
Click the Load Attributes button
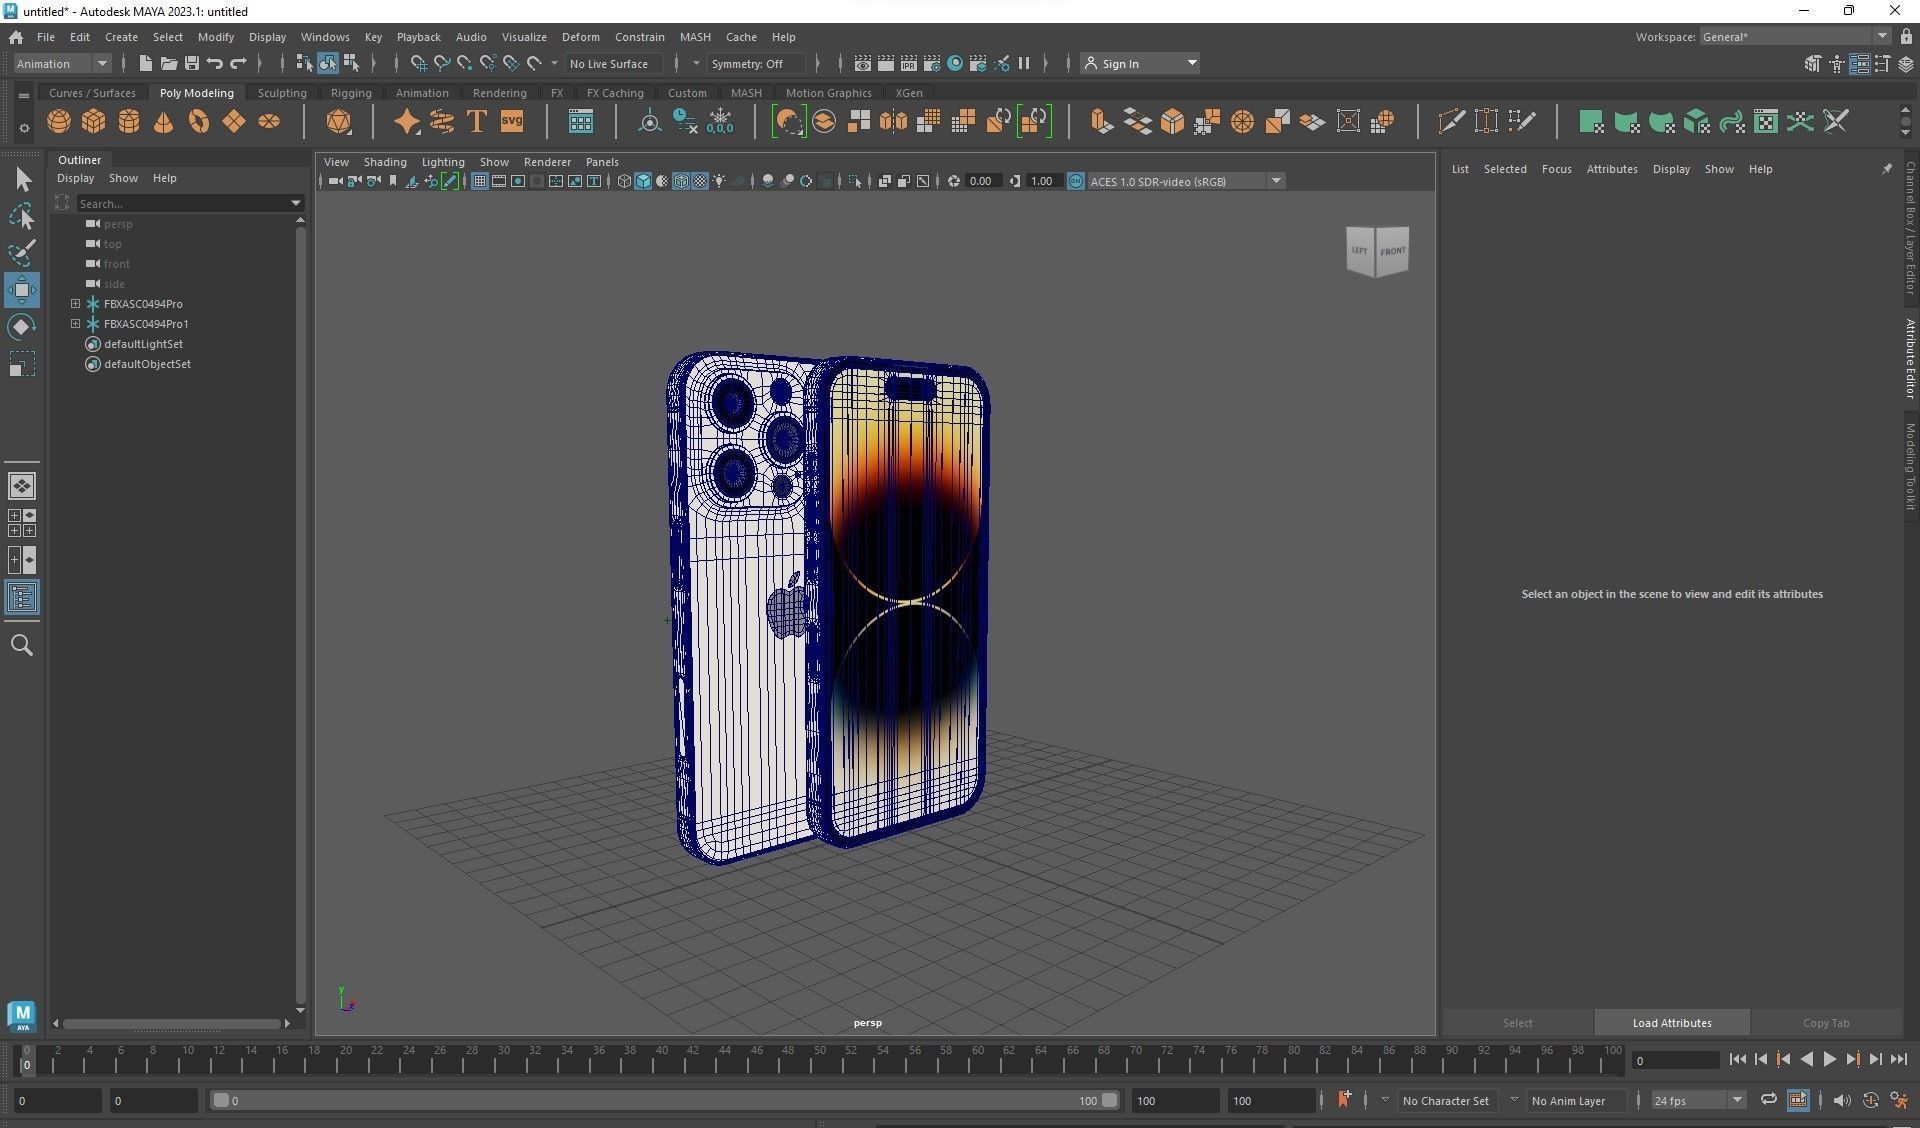pyautogui.click(x=1671, y=1023)
